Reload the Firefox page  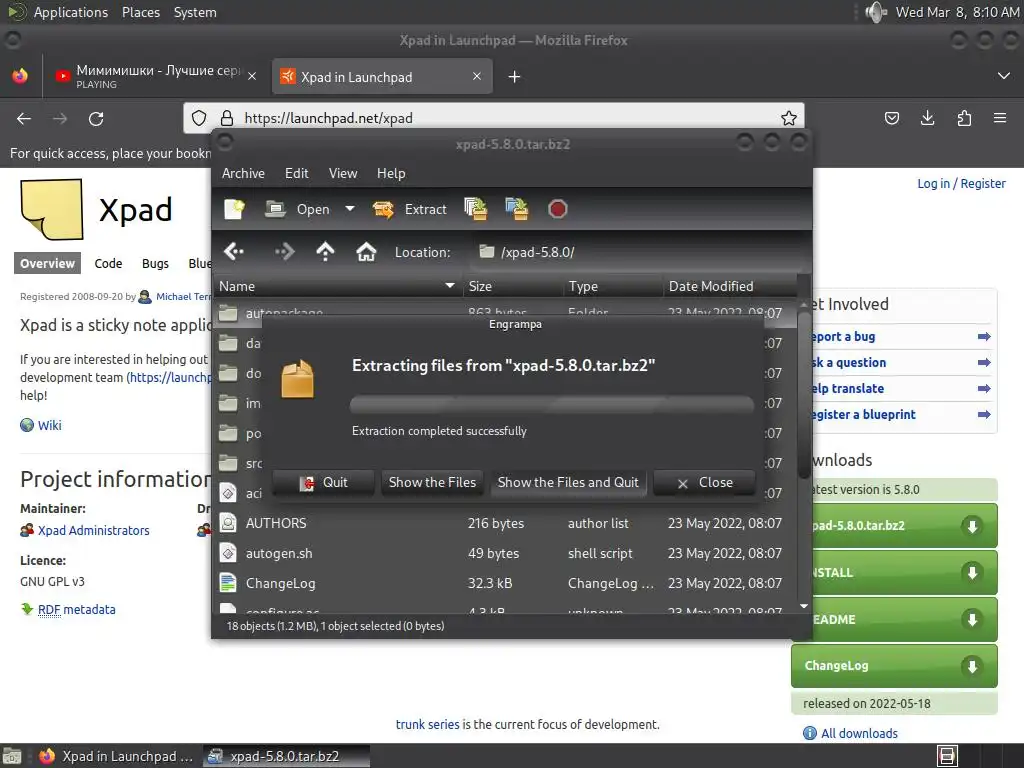tap(96, 118)
